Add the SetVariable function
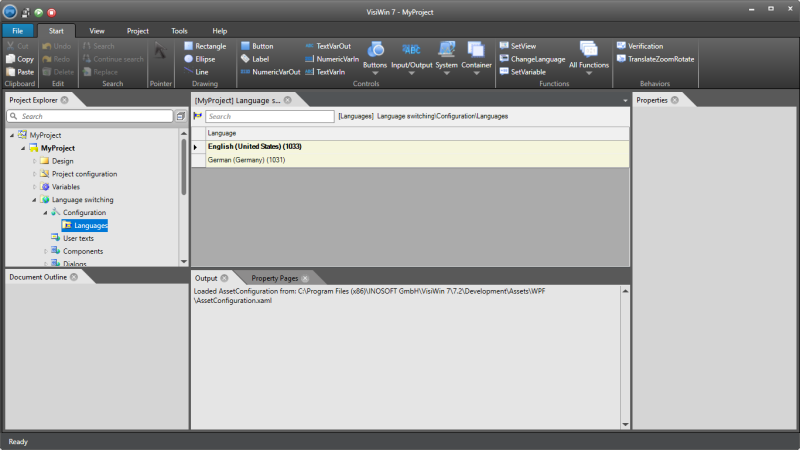This screenshot has height=450, width=800. [522, 72]
